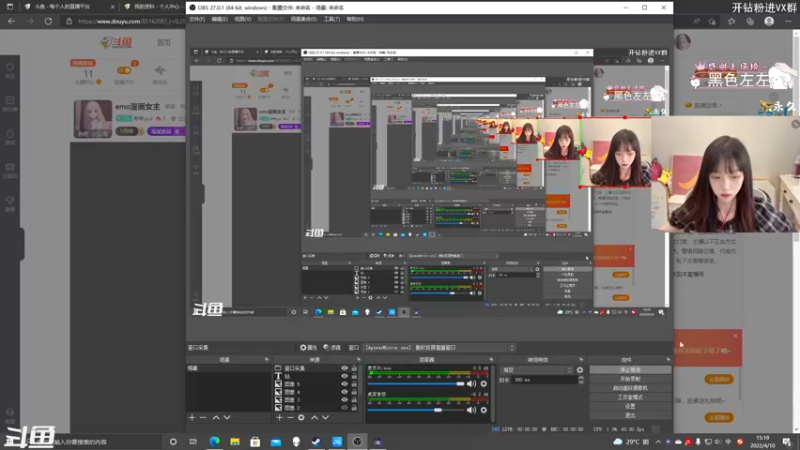This screenshot has width=800, height=450.
Task: Click the transition duration 300 ms field
Action: (544, 380)
